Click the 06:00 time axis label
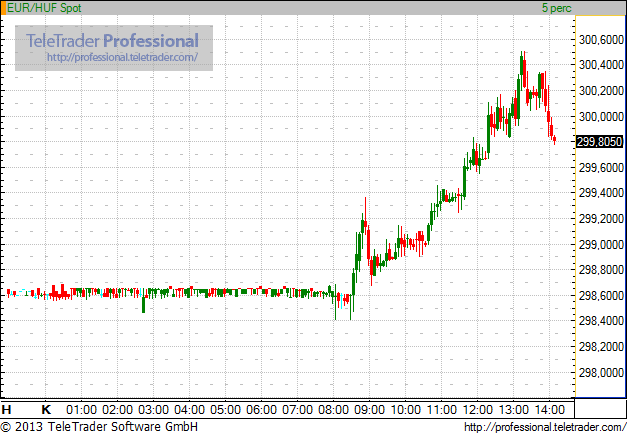This screenshot has height=436, width=627. click(262, 410)
